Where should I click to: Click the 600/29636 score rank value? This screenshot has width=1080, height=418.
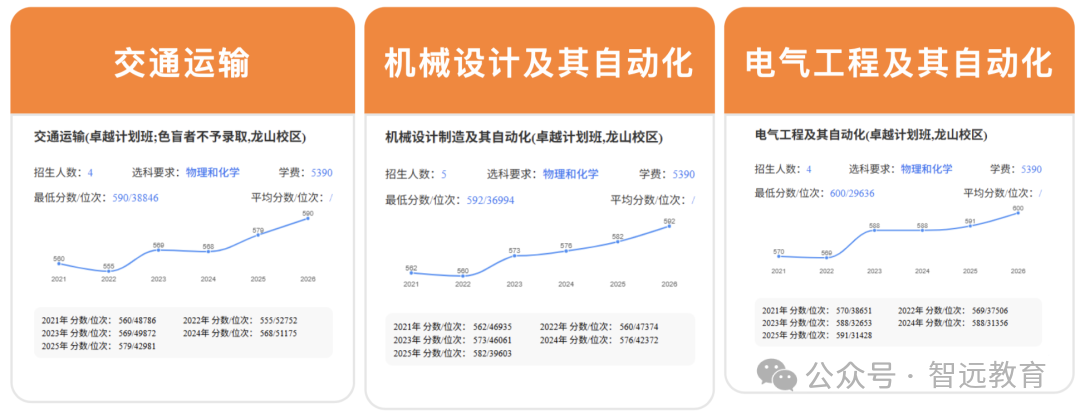(x=852, y=194)
